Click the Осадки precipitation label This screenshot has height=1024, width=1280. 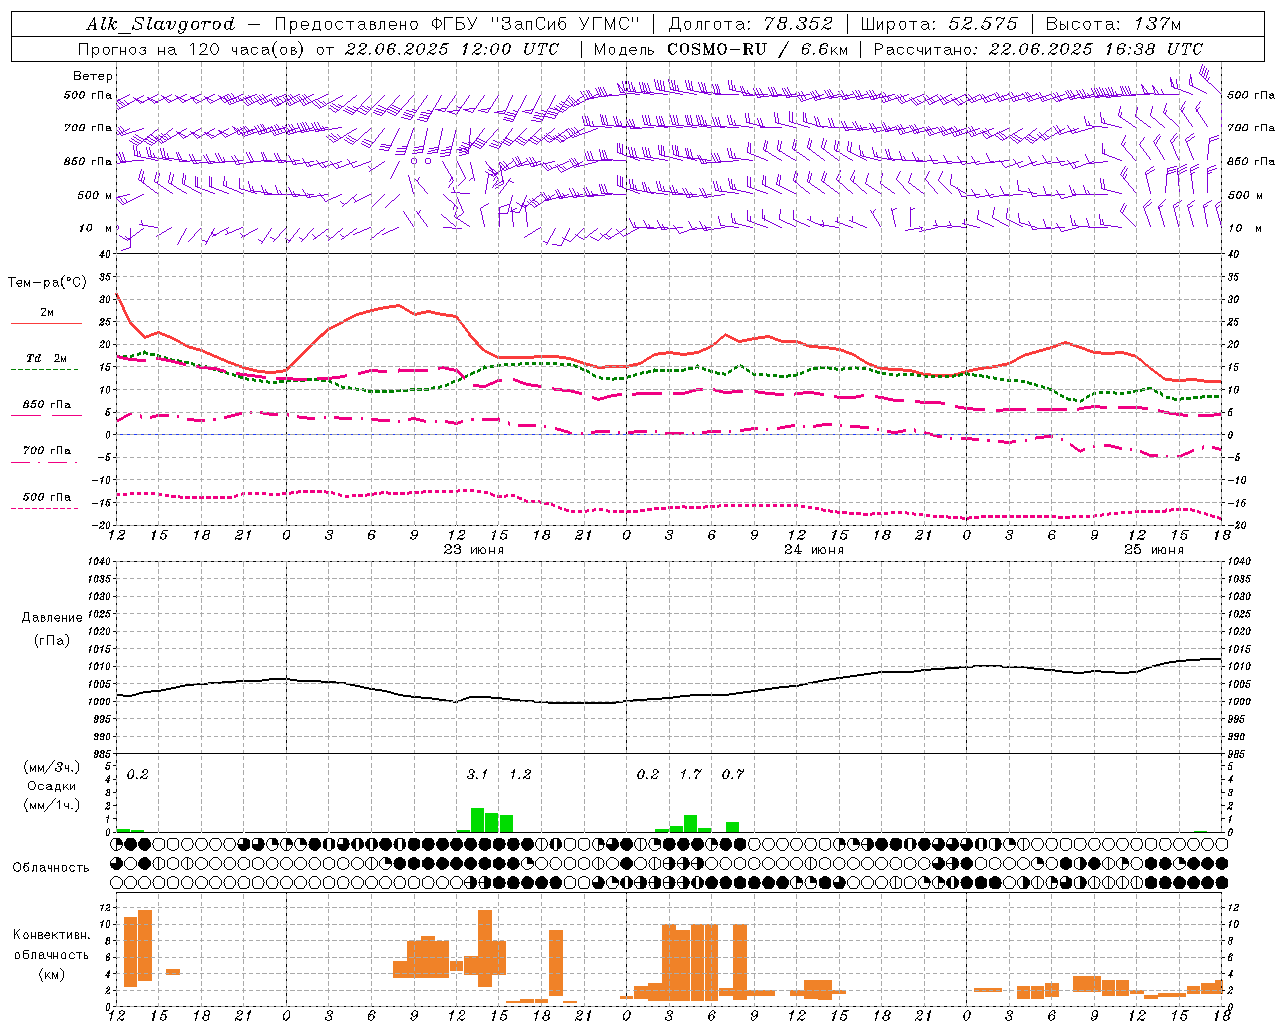click(51, 786)
